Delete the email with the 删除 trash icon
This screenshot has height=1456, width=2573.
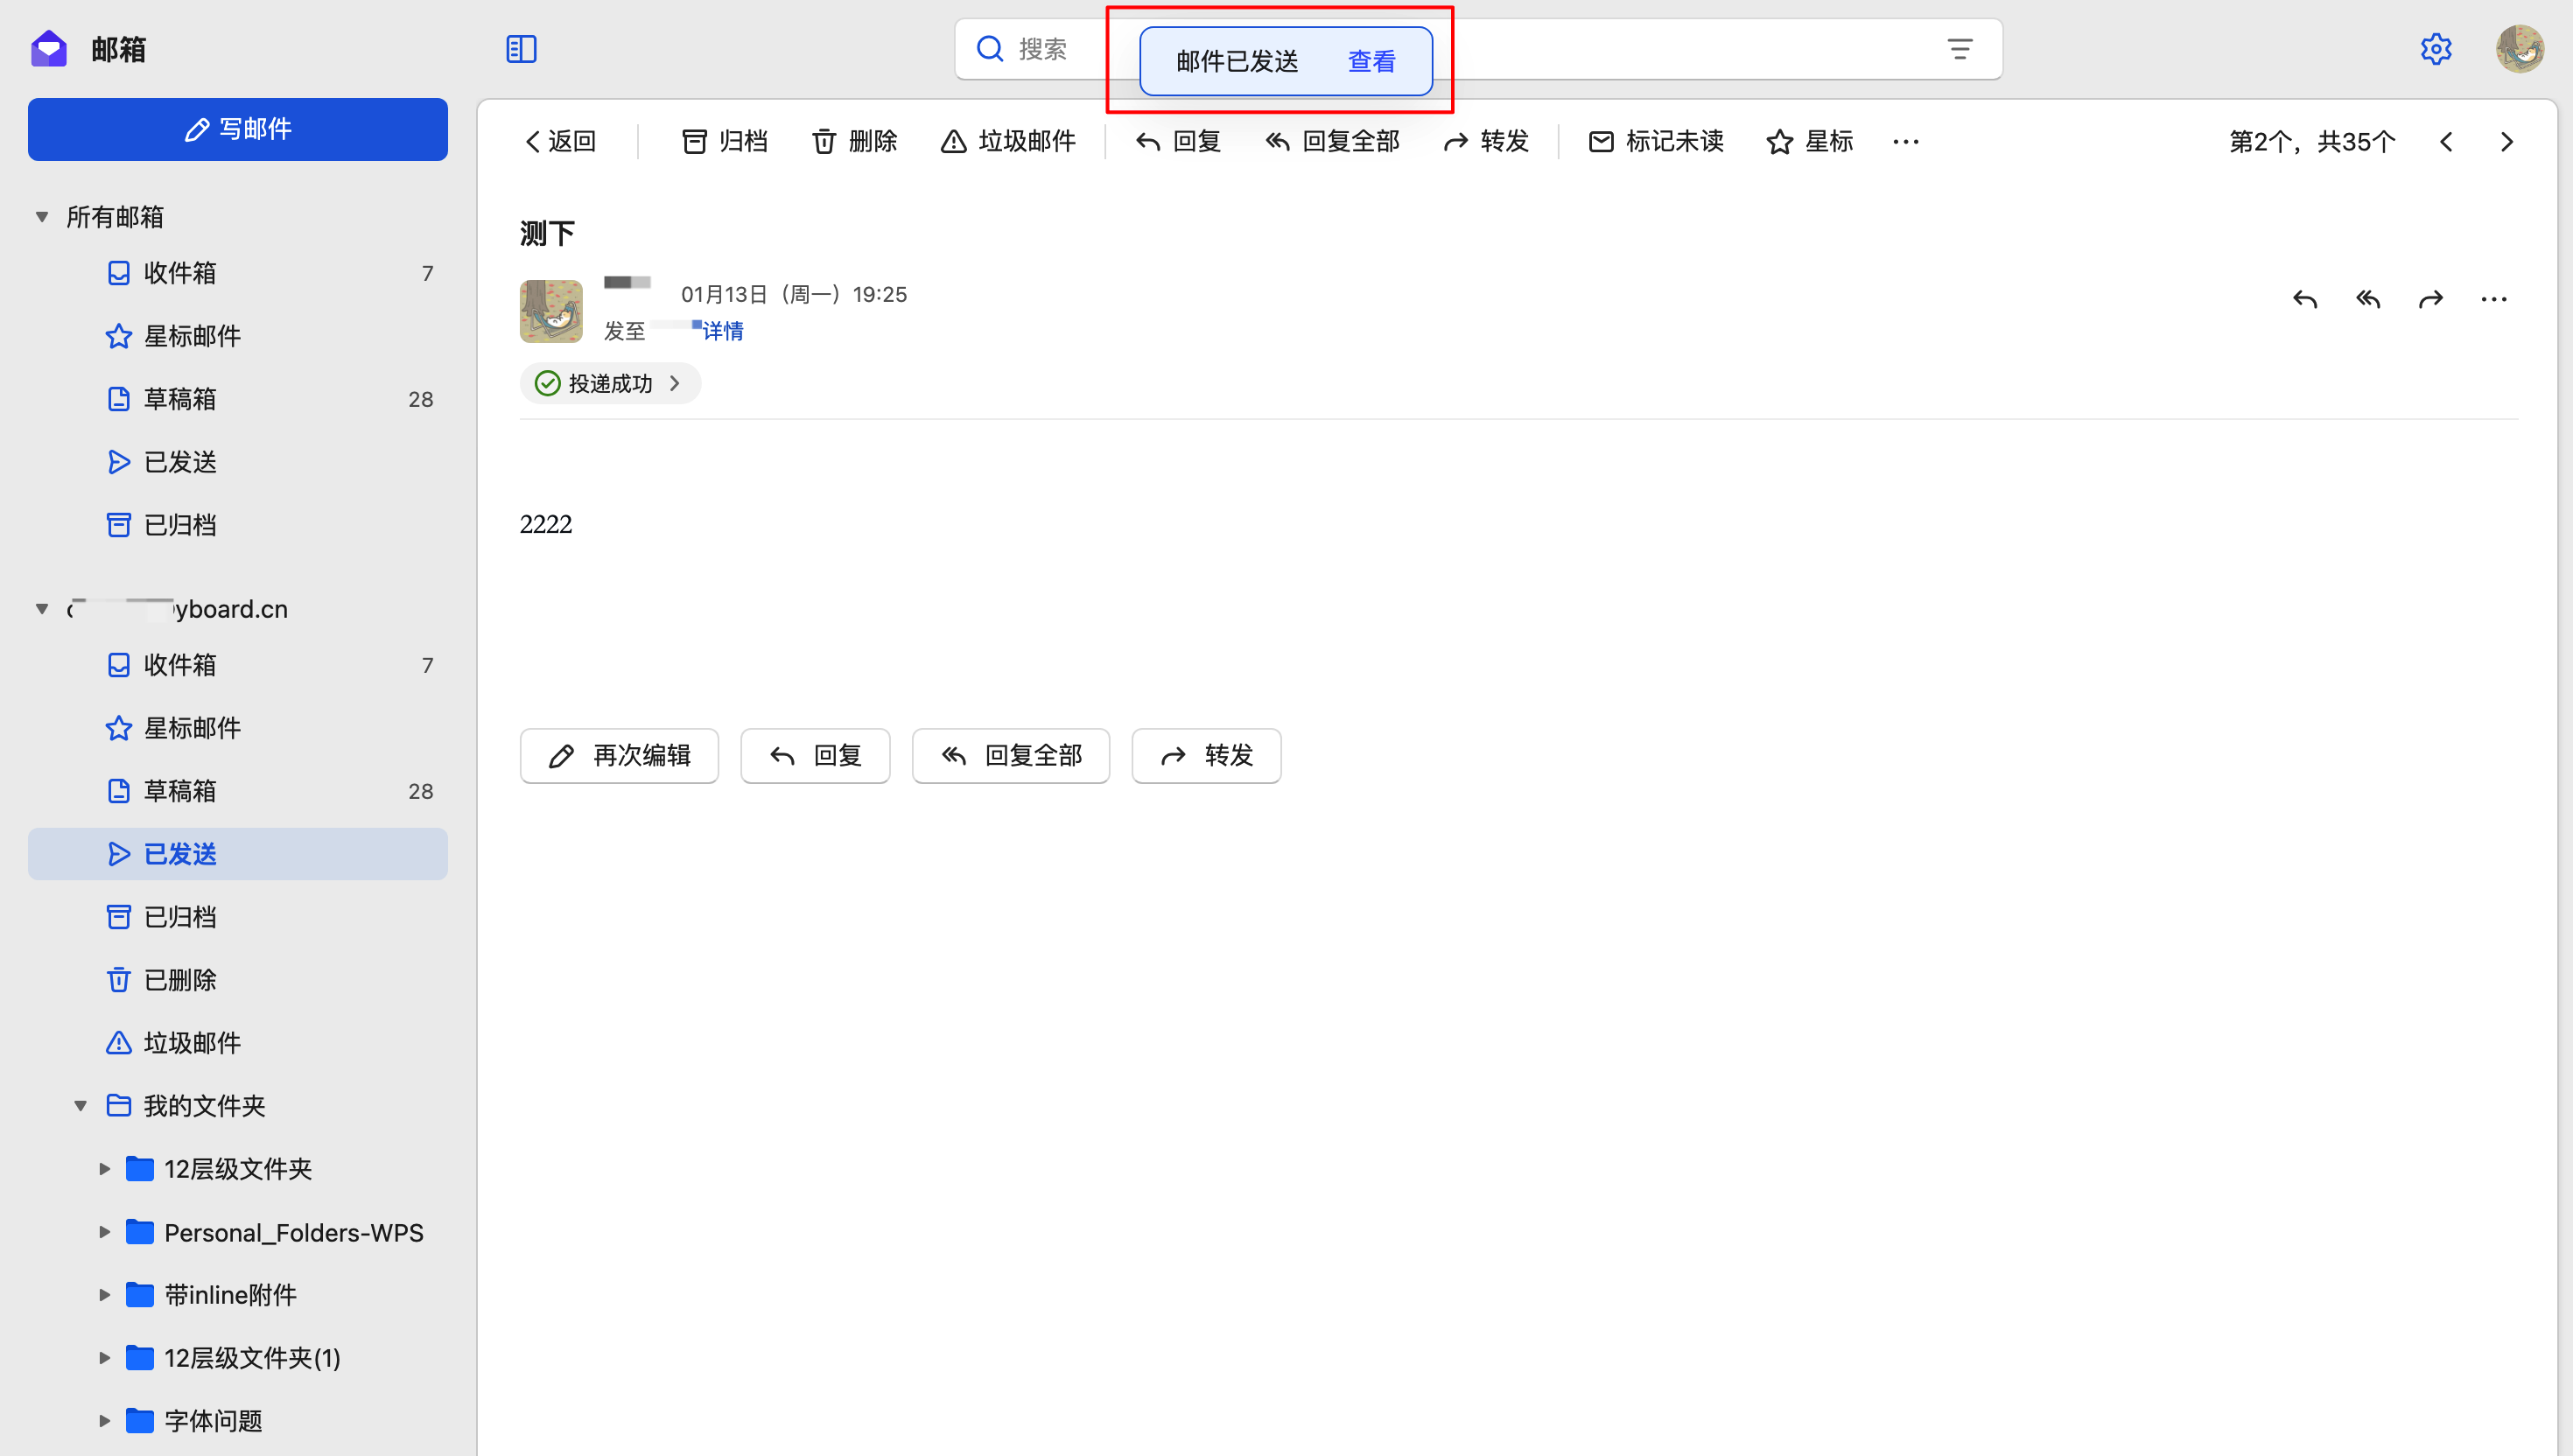[x=853, y=141]
